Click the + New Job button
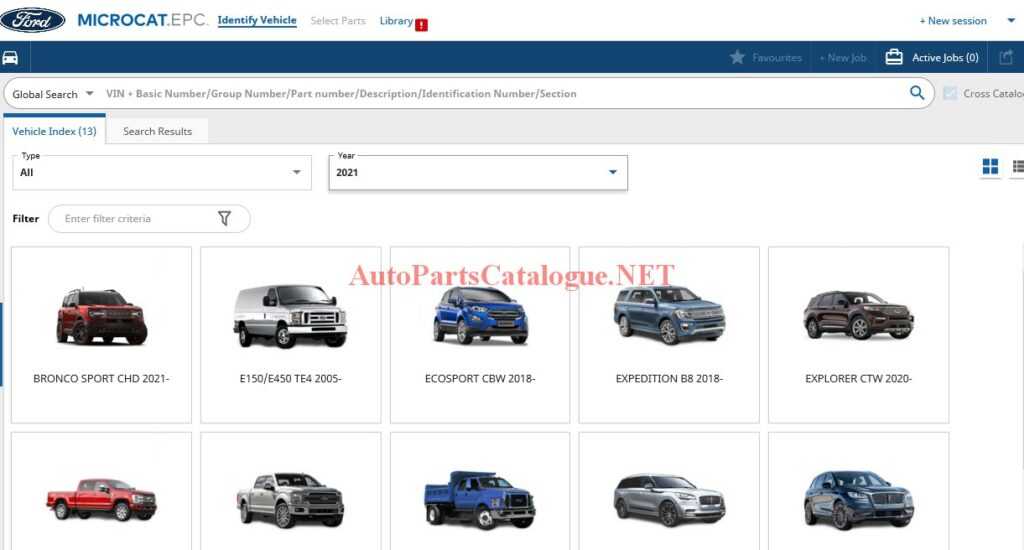 (x=842, y=58)
